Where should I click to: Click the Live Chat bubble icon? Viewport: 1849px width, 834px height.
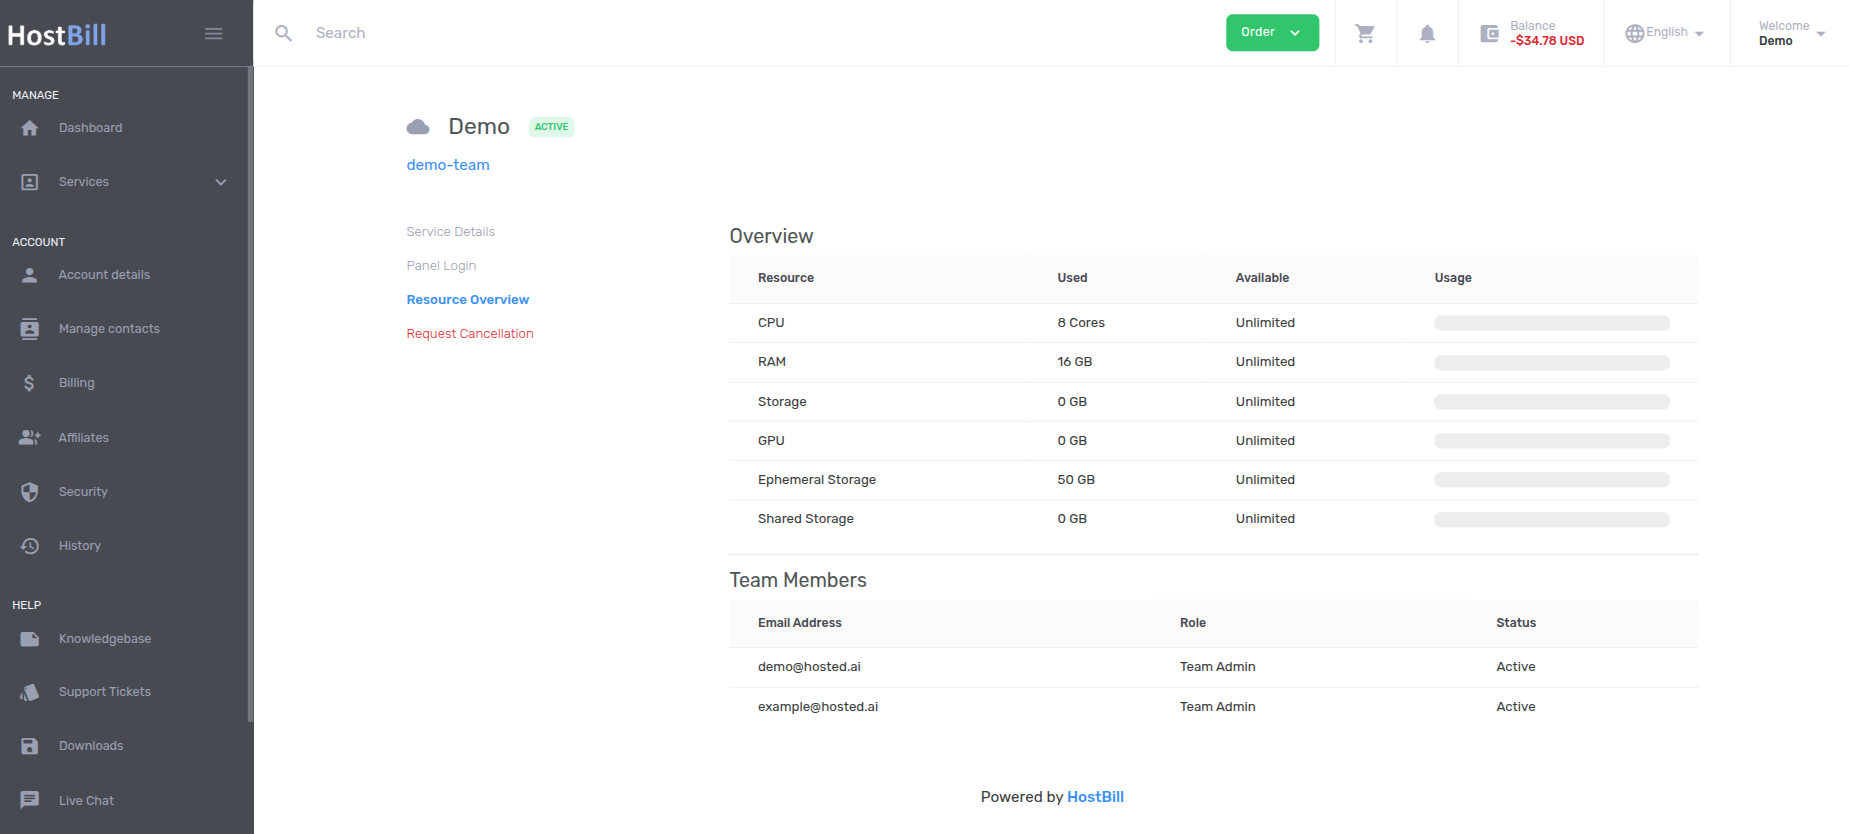point(30,800)
